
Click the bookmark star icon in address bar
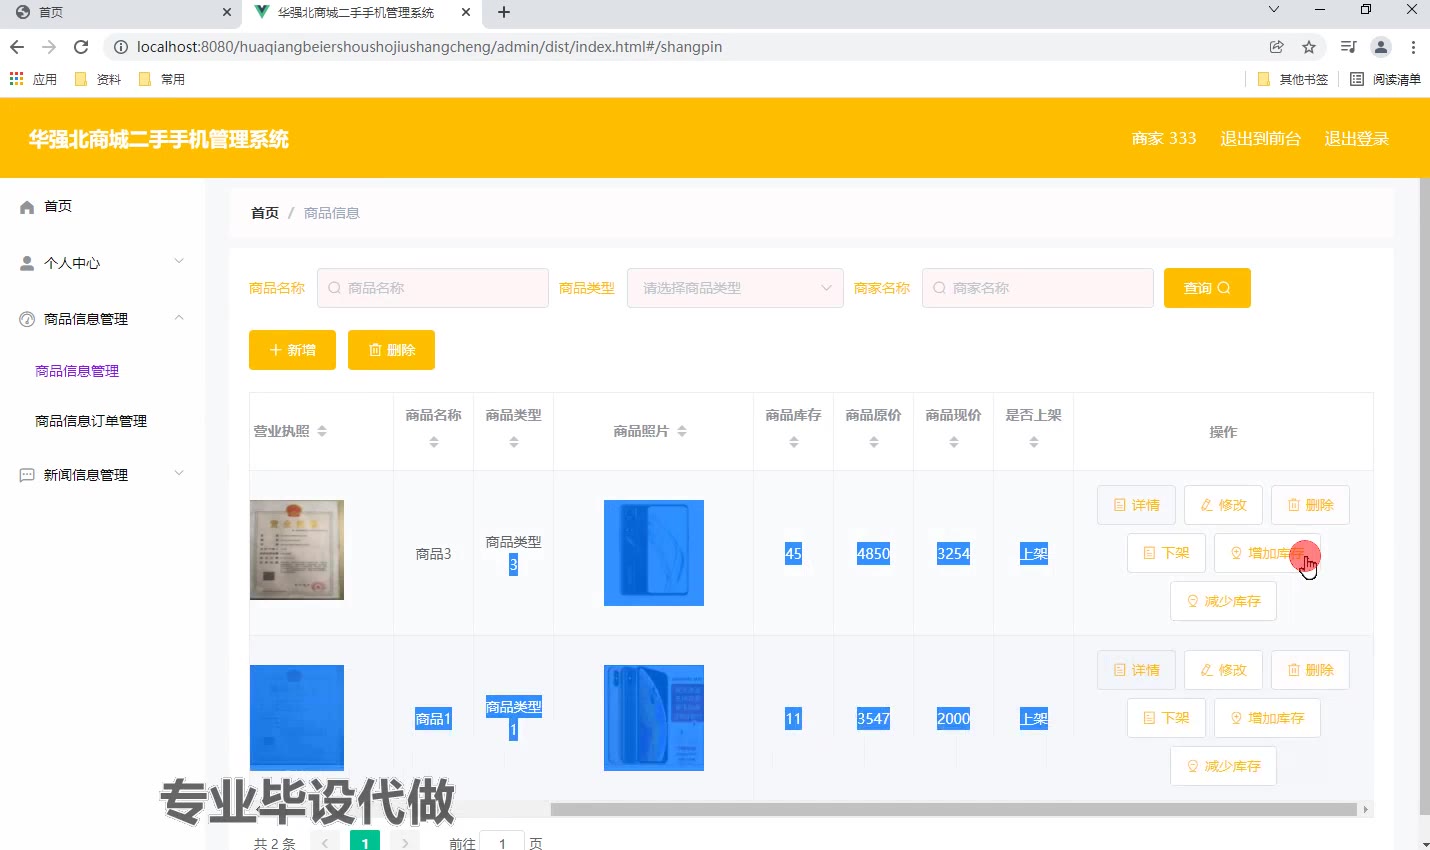[x=1309, y=47]
